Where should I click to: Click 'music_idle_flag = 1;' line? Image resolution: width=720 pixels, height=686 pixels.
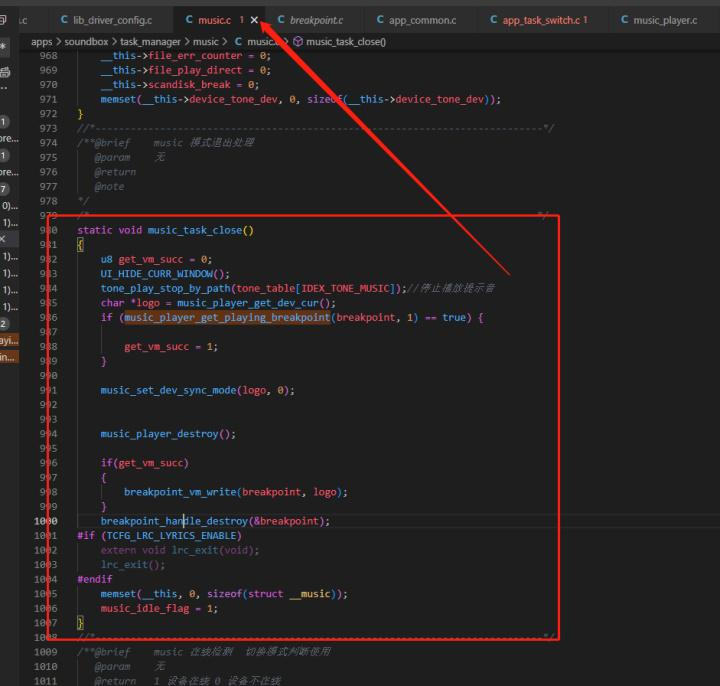159,608
